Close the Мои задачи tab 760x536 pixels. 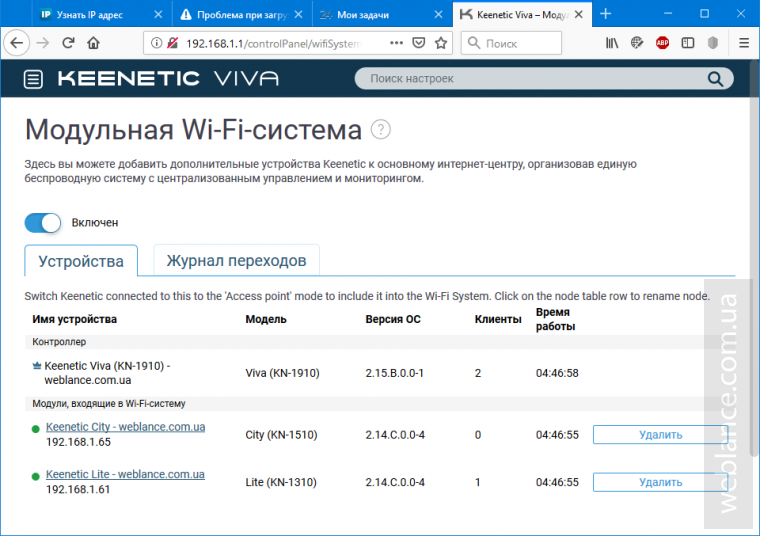pos(438,15)
